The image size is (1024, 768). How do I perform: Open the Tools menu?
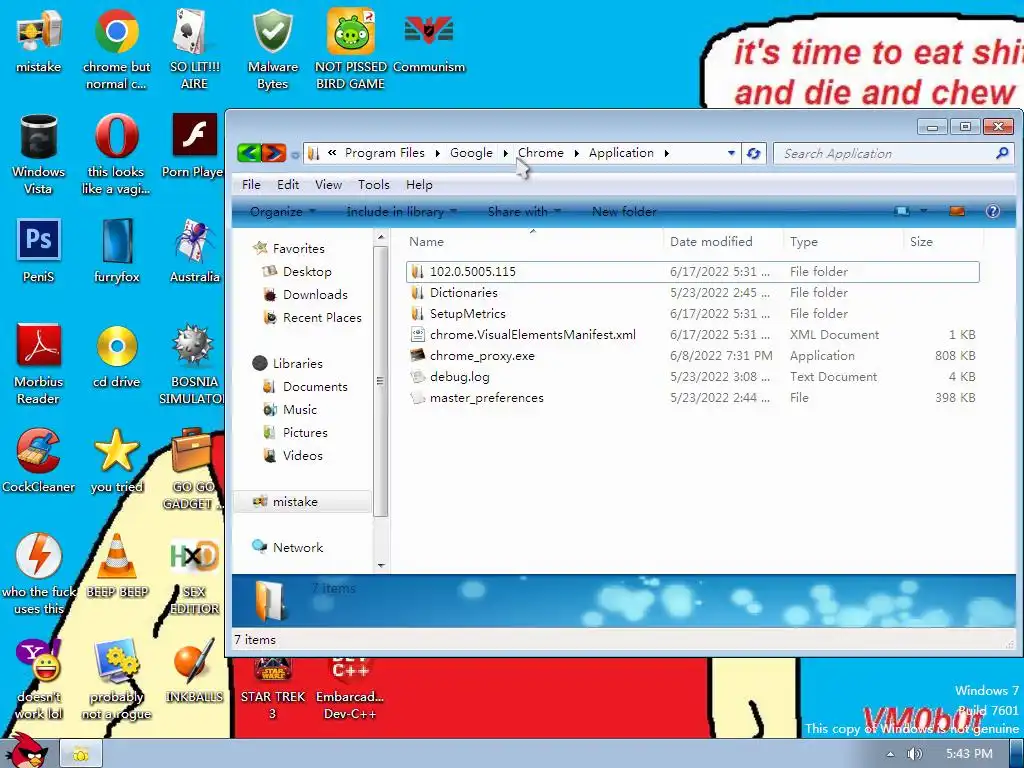[374, 185]
